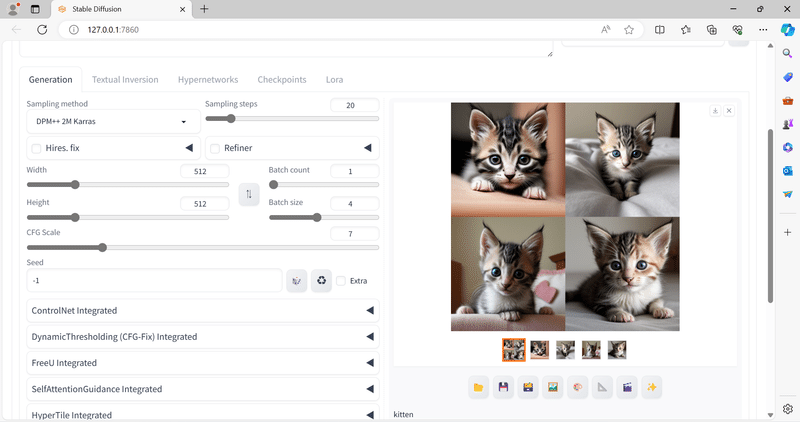Click the save zip archive icon
This screenshot has height=422, width=800.
click(528, 387)
